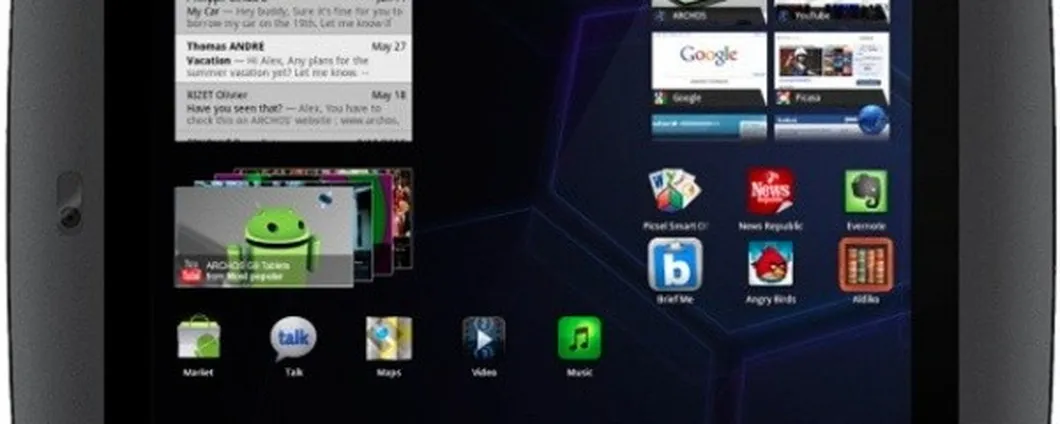Launch the Video player app
1060x424 pixels.
coord(484,338)
